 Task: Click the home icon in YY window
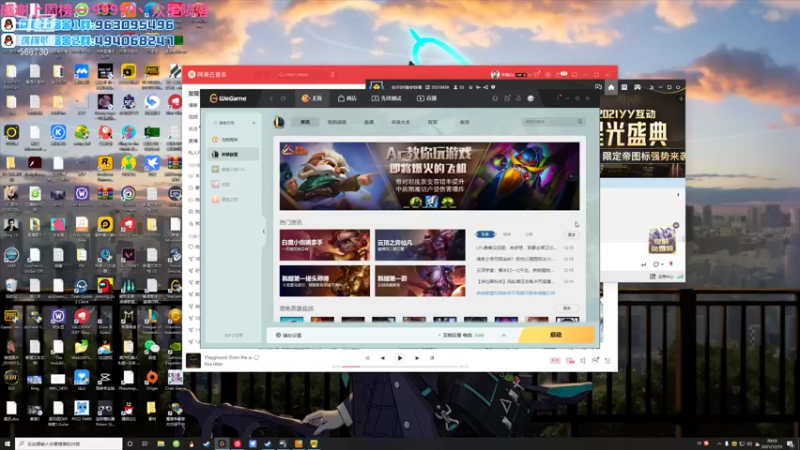click(611, 87)
